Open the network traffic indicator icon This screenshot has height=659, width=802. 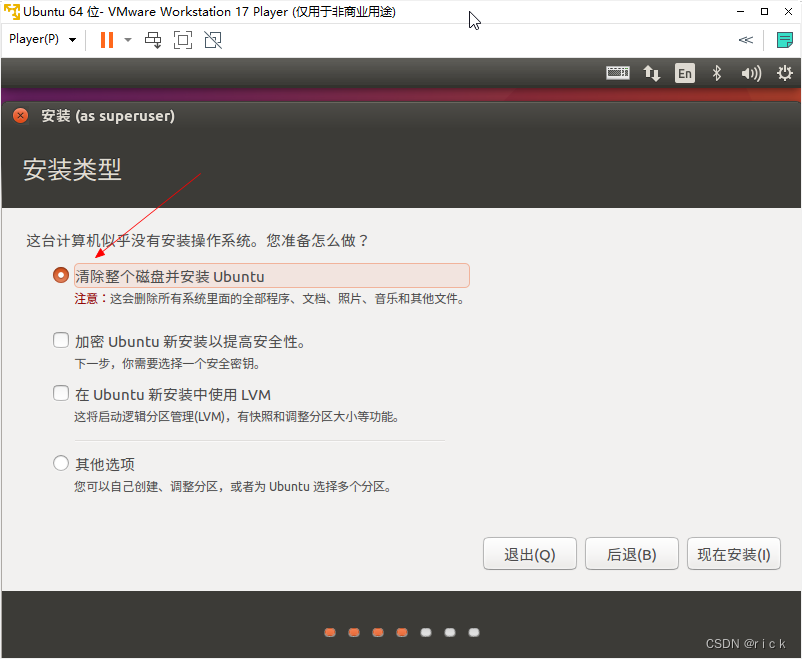tap(652, 73)
